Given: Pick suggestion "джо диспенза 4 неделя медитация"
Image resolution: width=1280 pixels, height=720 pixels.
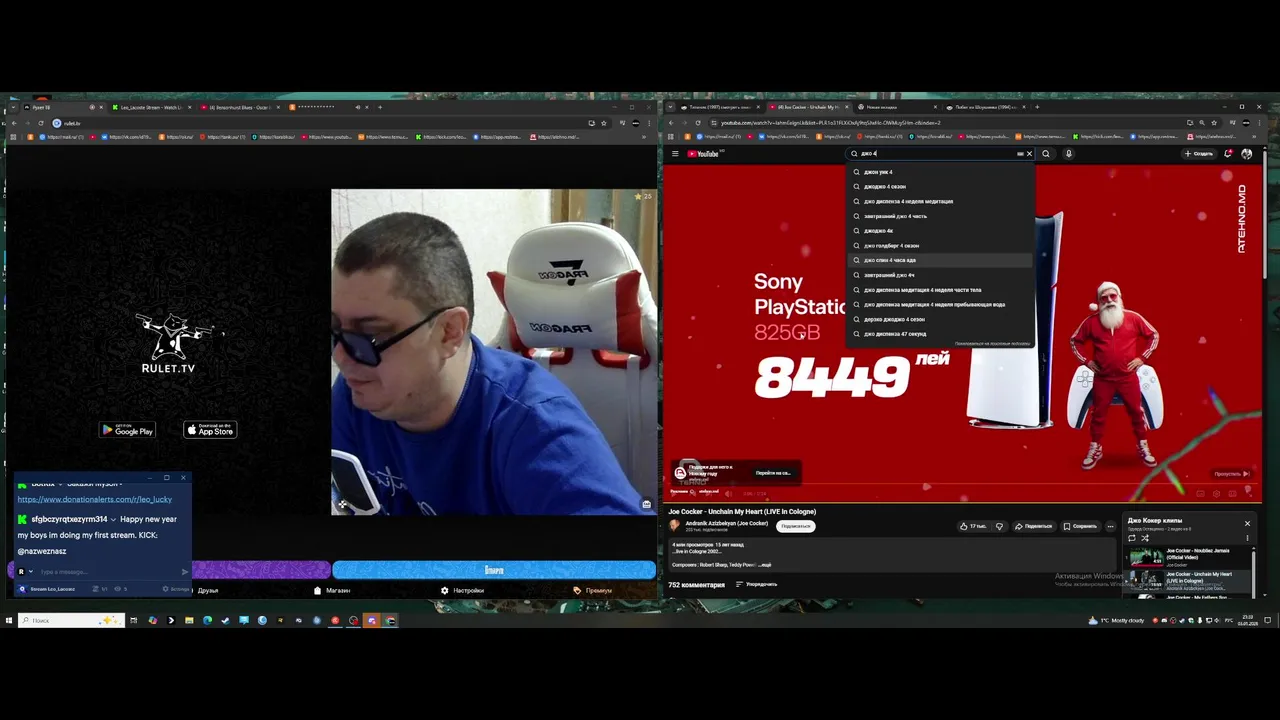Looking at the screenshot, I should pyautogui.click(x=940, y=201).
